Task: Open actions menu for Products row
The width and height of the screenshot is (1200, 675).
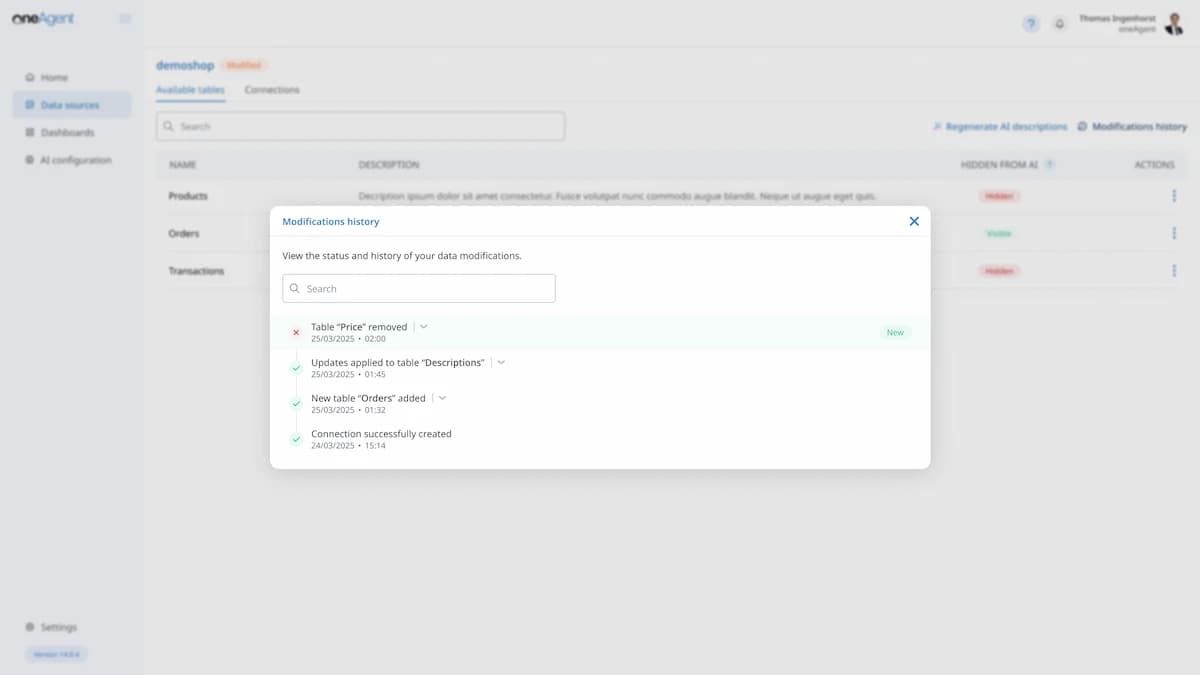Action: tap(1174, 196)
